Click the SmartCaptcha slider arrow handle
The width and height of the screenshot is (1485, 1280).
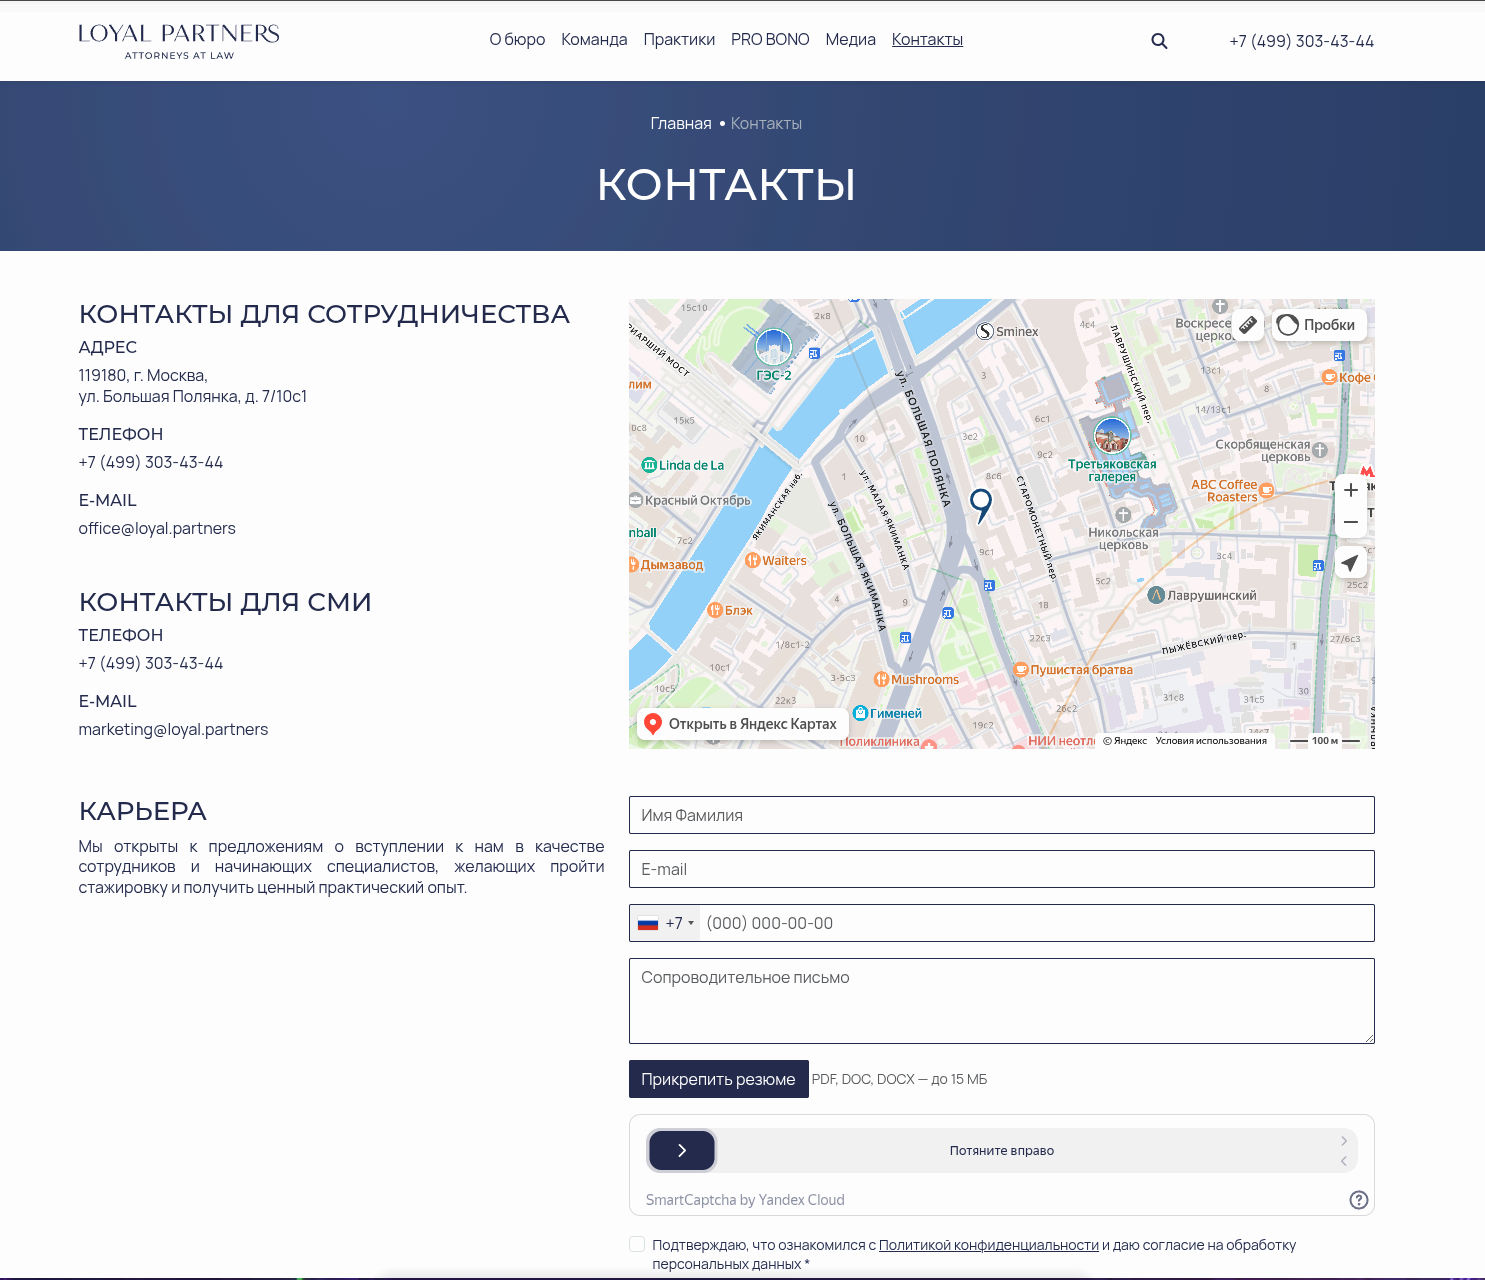point(682,1151)
